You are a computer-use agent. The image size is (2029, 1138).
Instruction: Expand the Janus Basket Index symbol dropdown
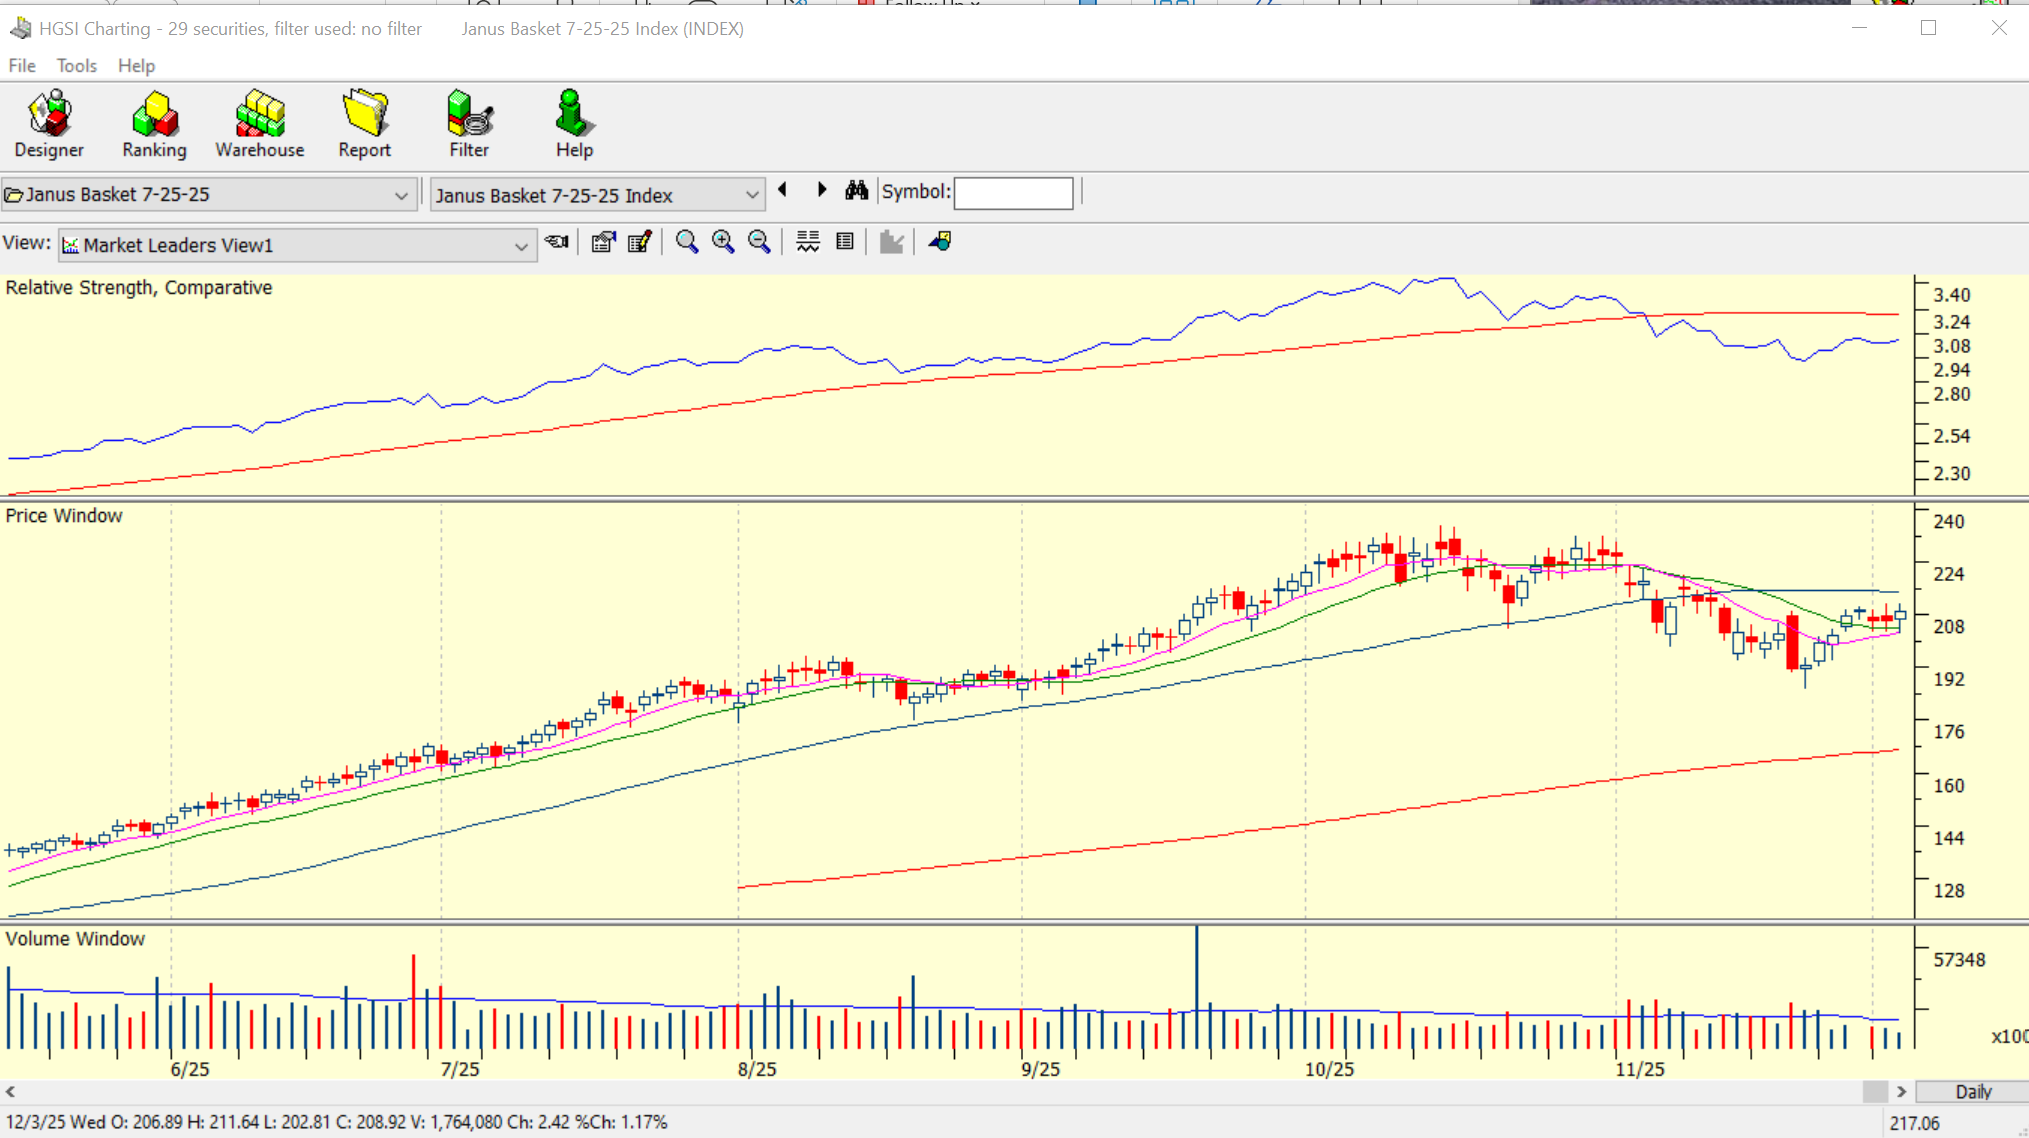[x=751, y=195]
